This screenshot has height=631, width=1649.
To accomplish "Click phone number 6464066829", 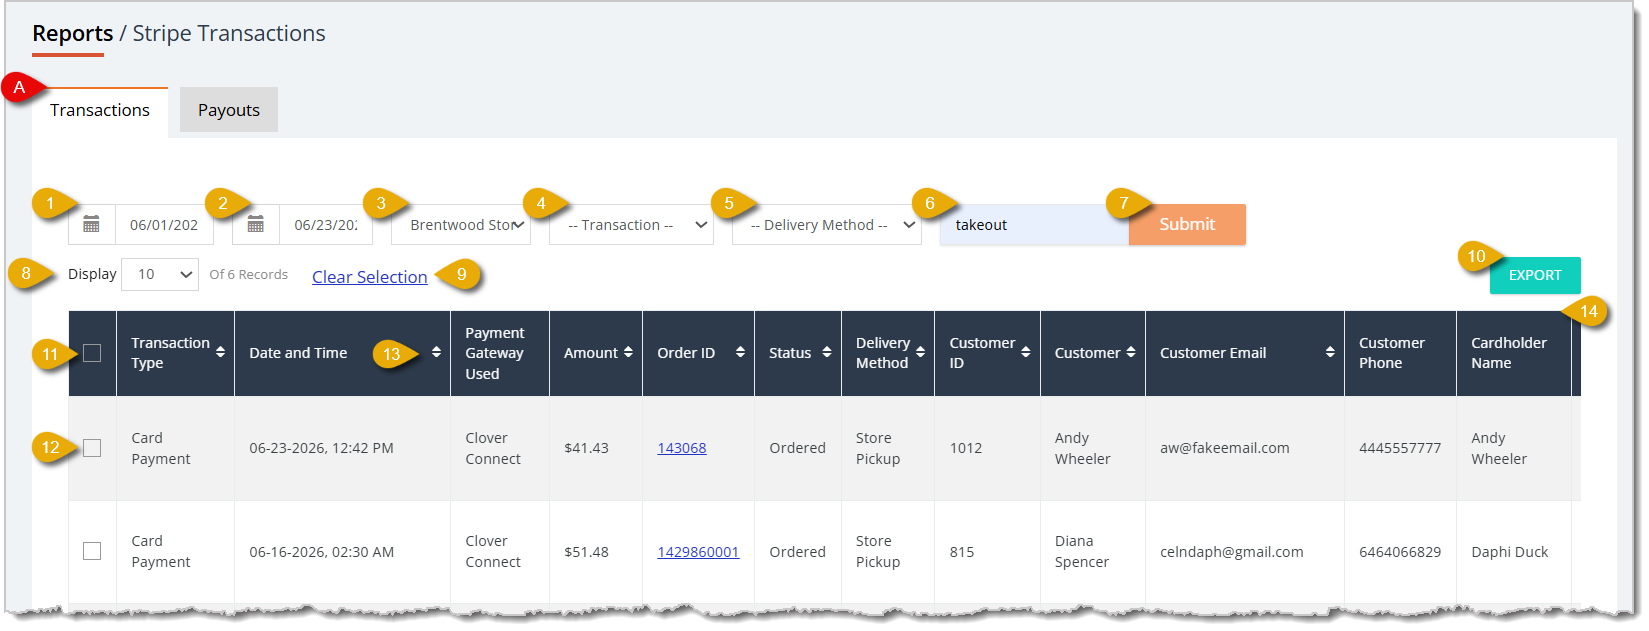I will click(1400, 552).
